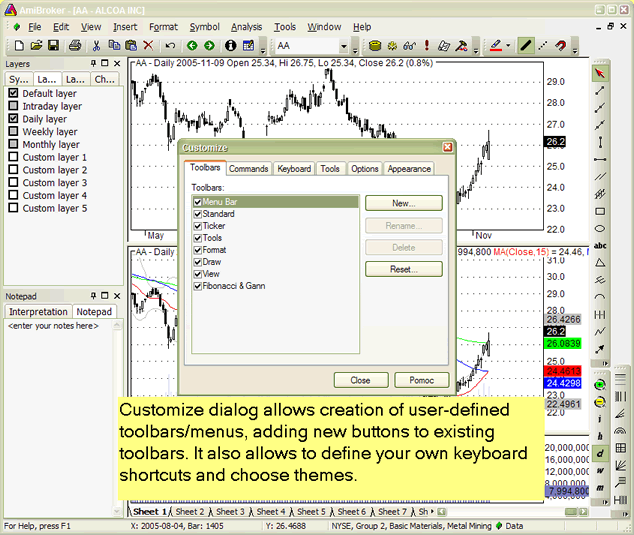Open the Layers panel dropdown arrow
Image resolution: width=634 pixels, height=535 pixels.
(x=95, y=62)
